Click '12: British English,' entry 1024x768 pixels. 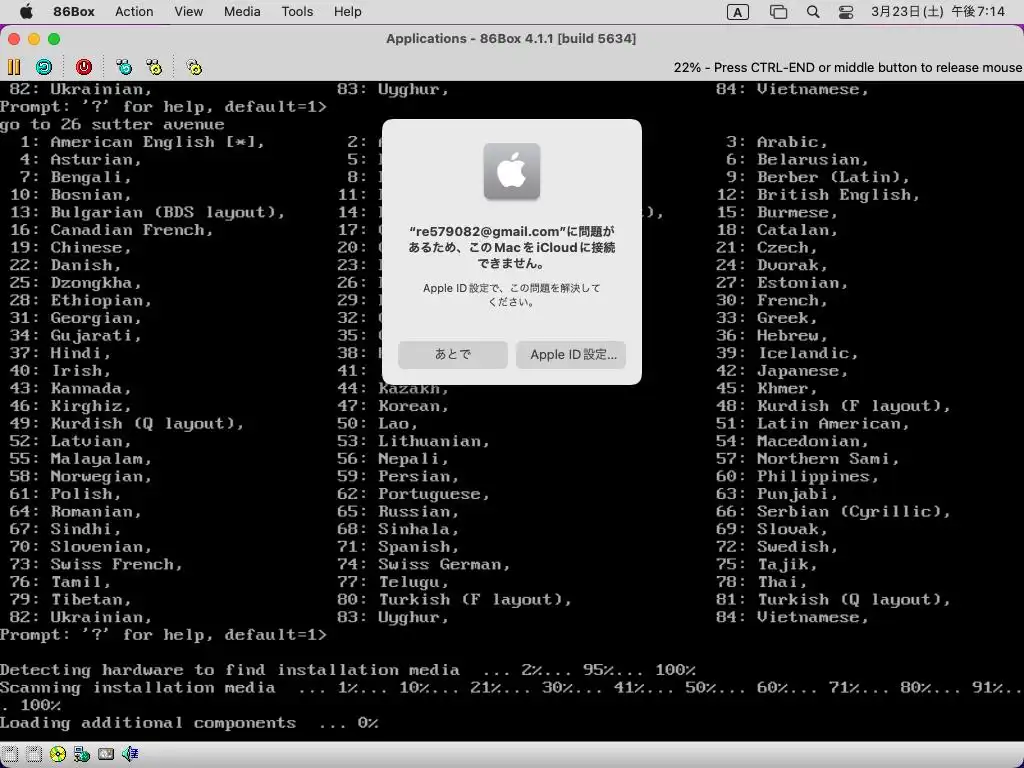[x=818, y=195]
